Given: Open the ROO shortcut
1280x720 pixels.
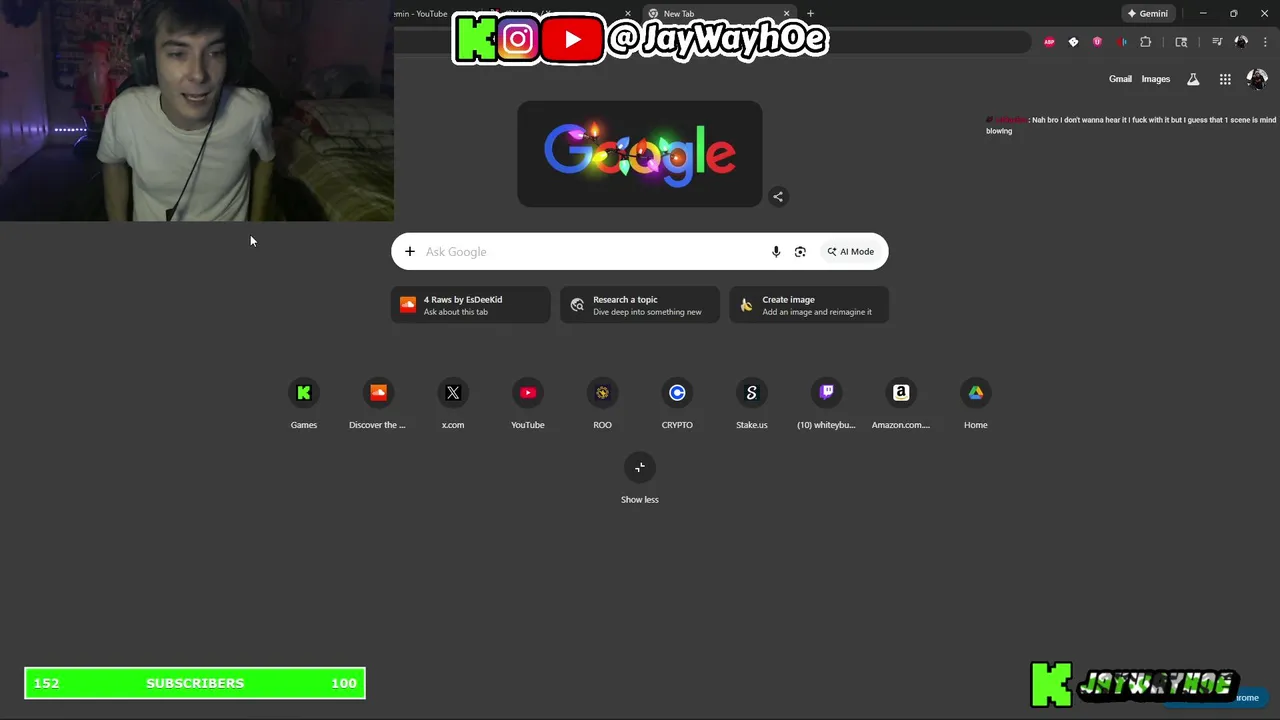Looking at the screenshot, I should click(x=602, y=403).
